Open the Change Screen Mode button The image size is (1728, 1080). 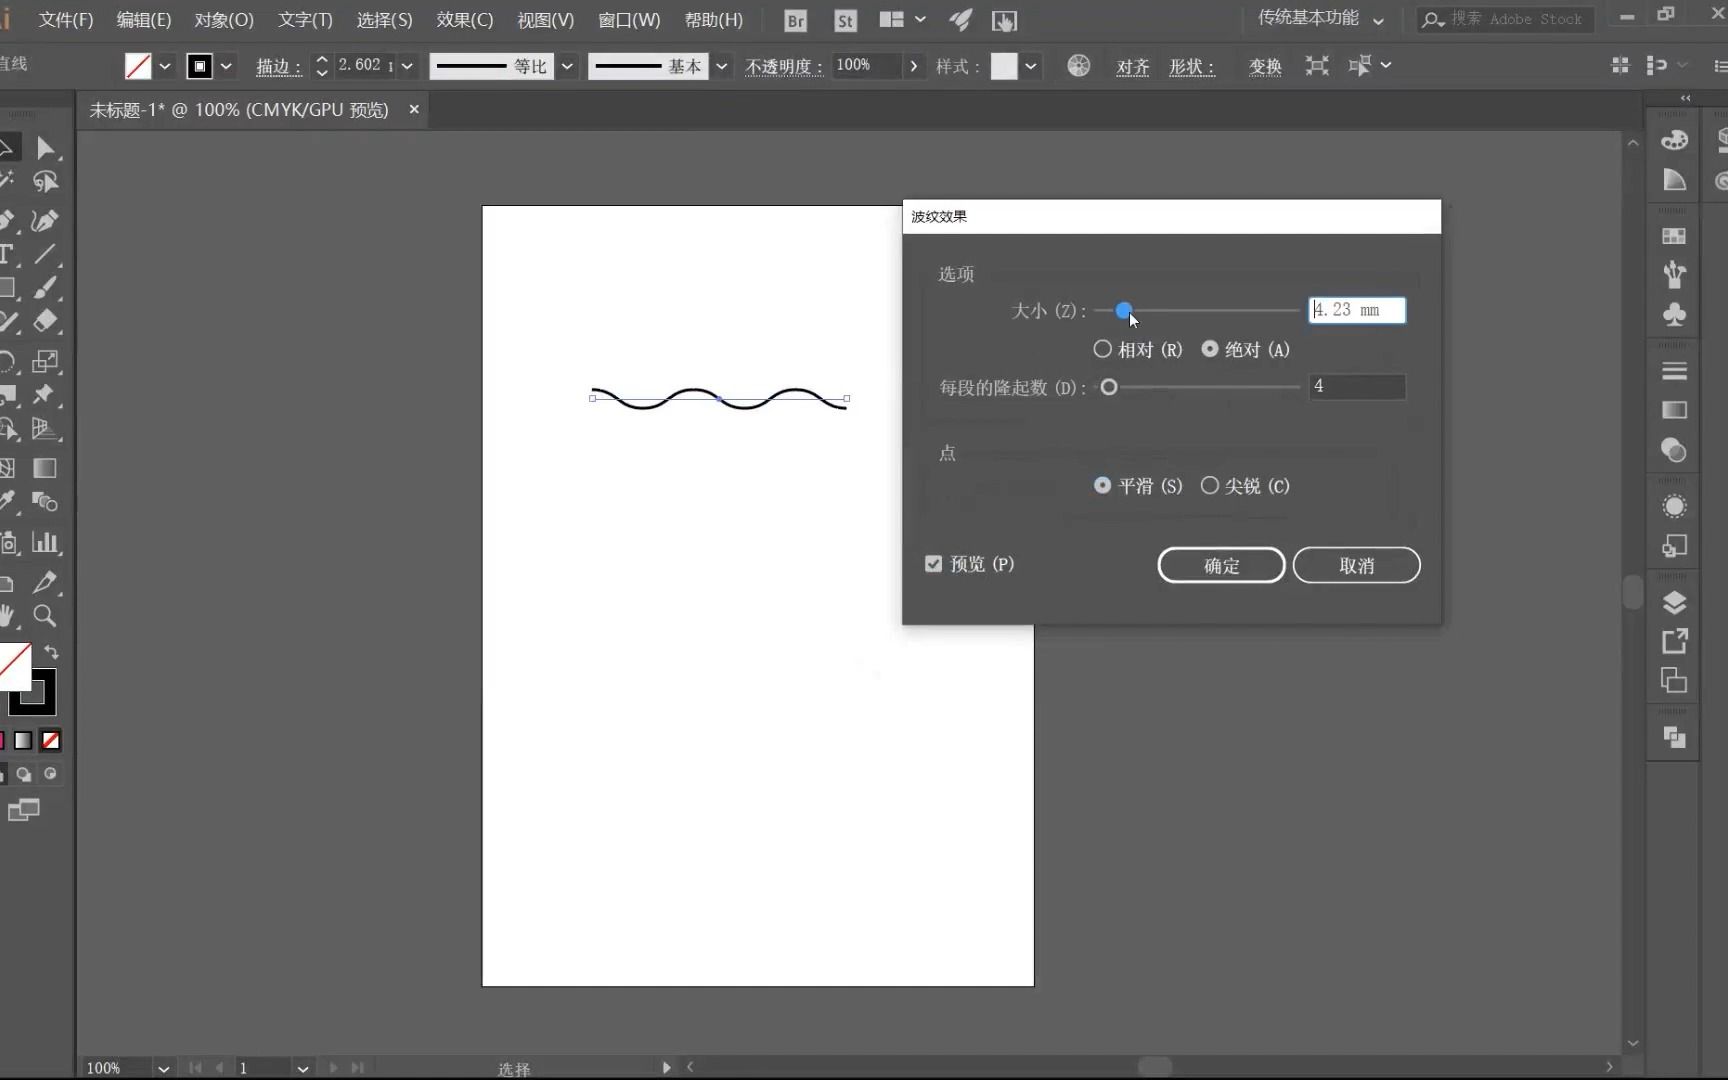point(23,810)
